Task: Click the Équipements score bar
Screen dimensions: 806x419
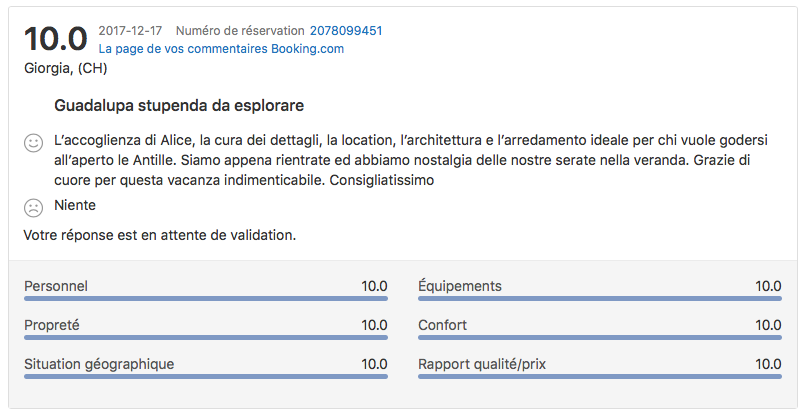Action: pos(599,298)
